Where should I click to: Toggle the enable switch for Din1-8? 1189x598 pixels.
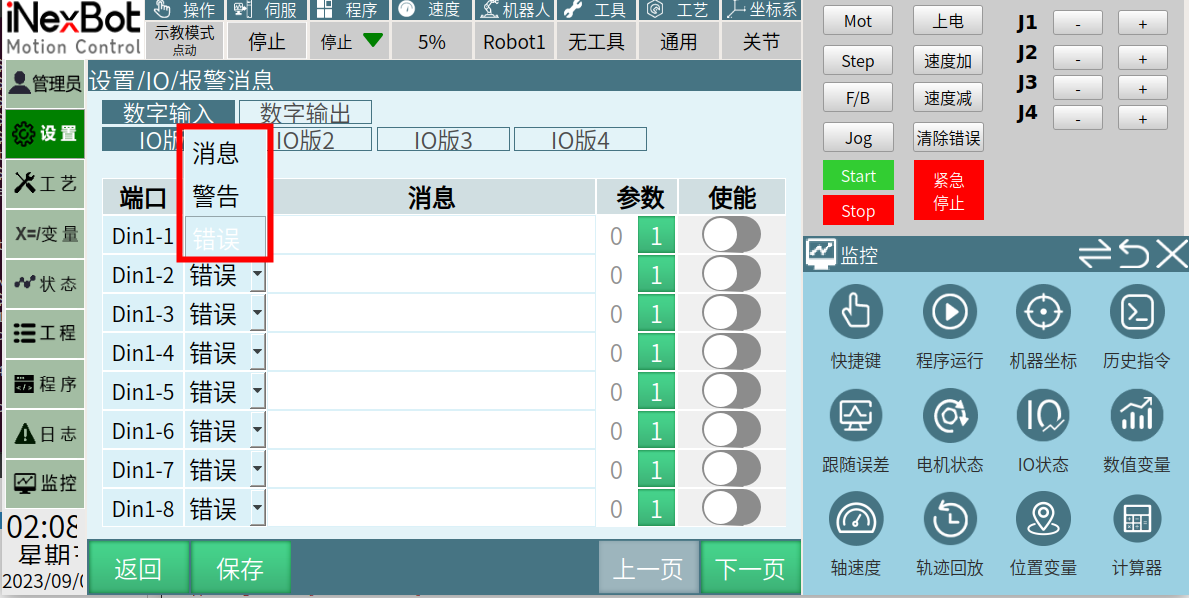(731, 508)
